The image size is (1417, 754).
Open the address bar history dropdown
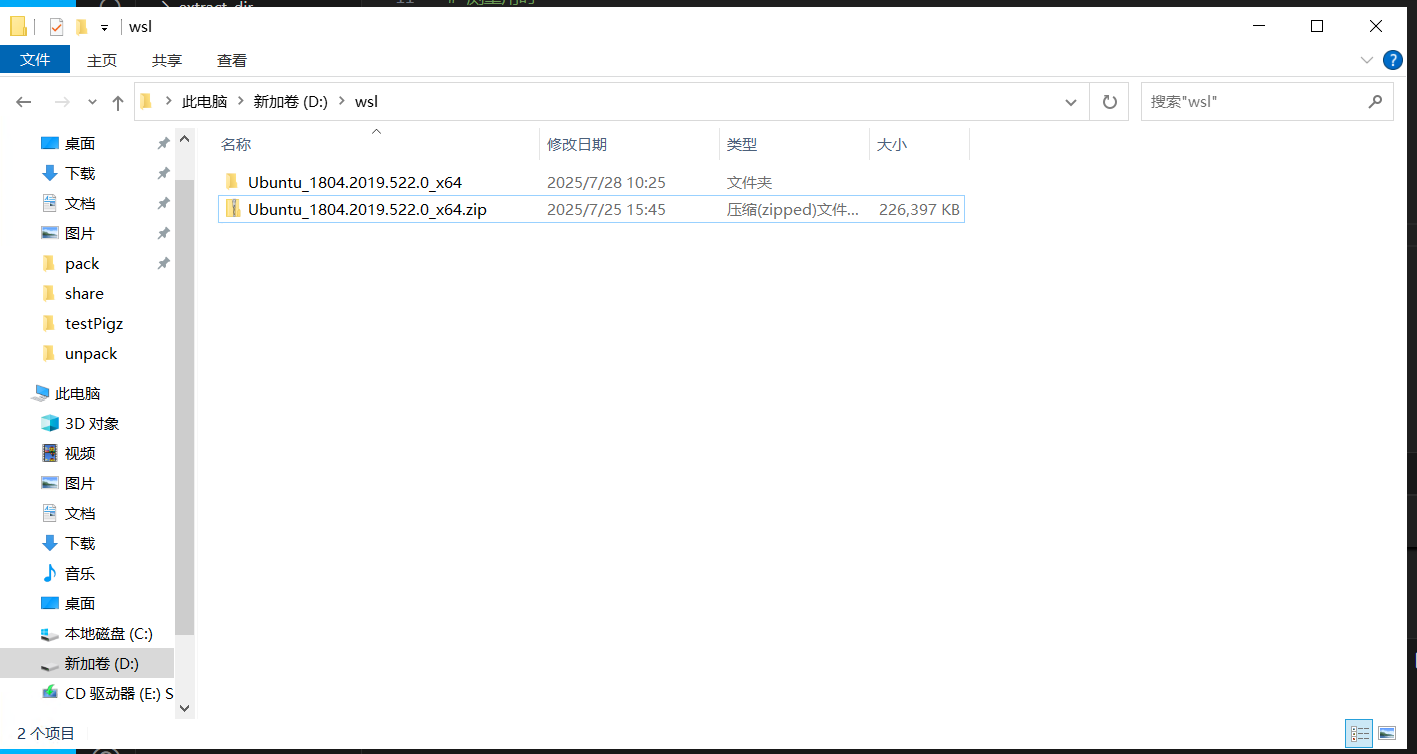[x=1072, y=102]
